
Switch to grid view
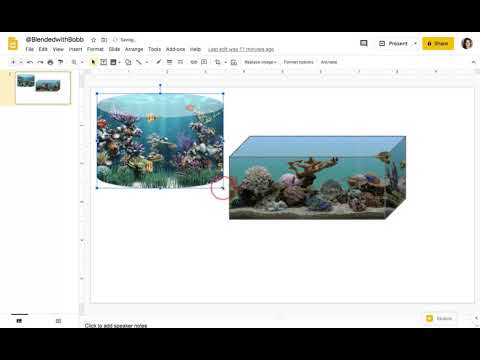click(58, 321)
